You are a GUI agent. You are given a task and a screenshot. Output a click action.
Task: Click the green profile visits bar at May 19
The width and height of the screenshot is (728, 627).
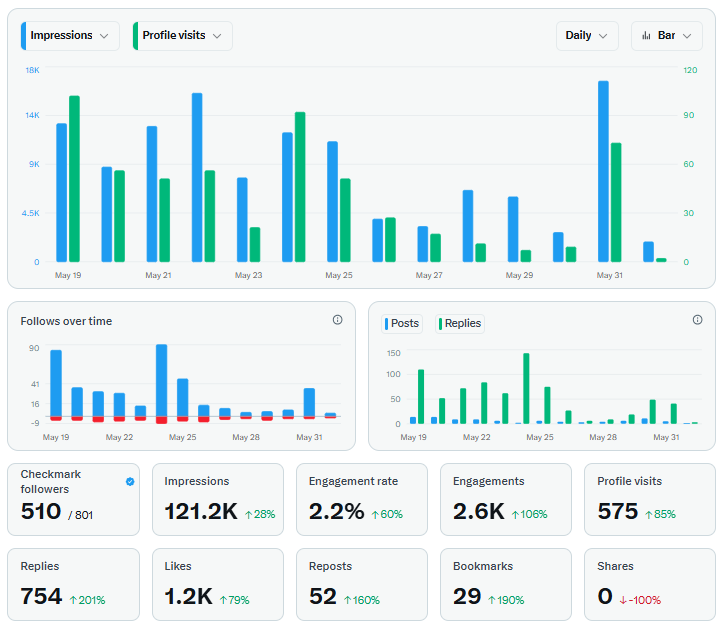pos(74,179)
